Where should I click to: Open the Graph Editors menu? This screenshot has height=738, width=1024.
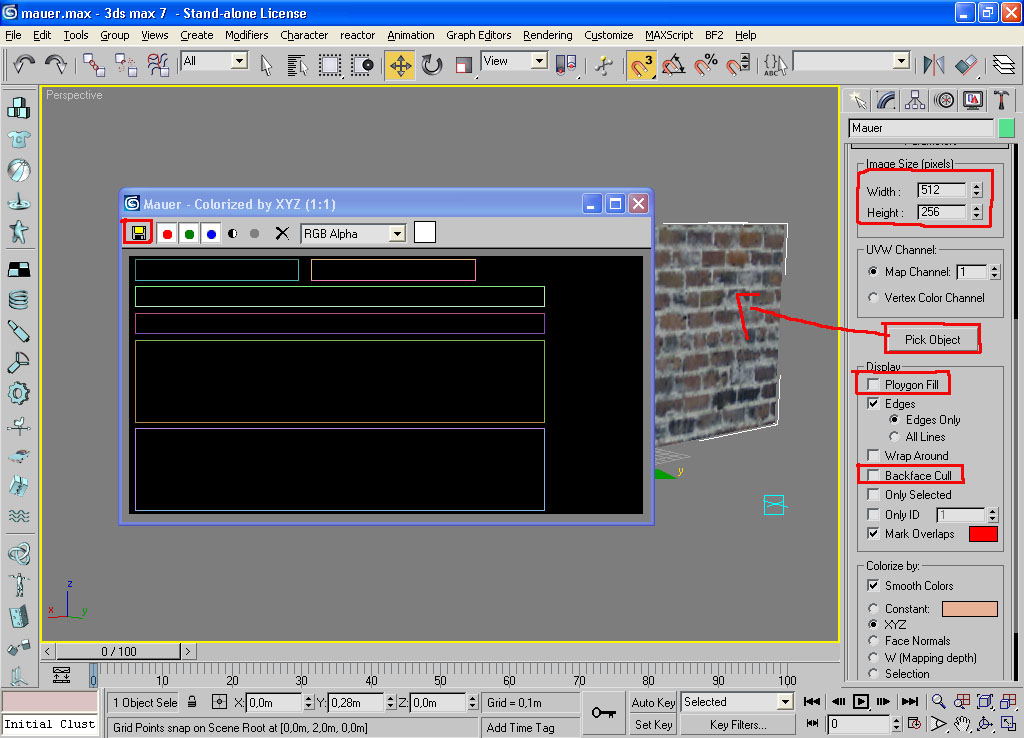point(479,35)
